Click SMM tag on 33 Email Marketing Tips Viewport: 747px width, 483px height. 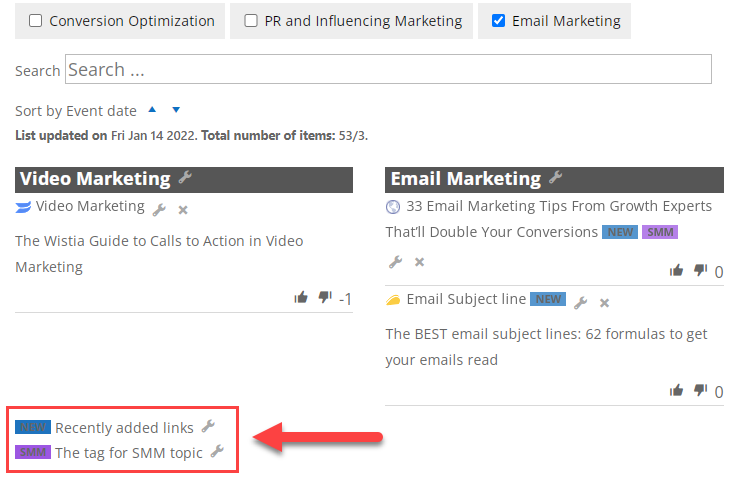click(660, 232)
